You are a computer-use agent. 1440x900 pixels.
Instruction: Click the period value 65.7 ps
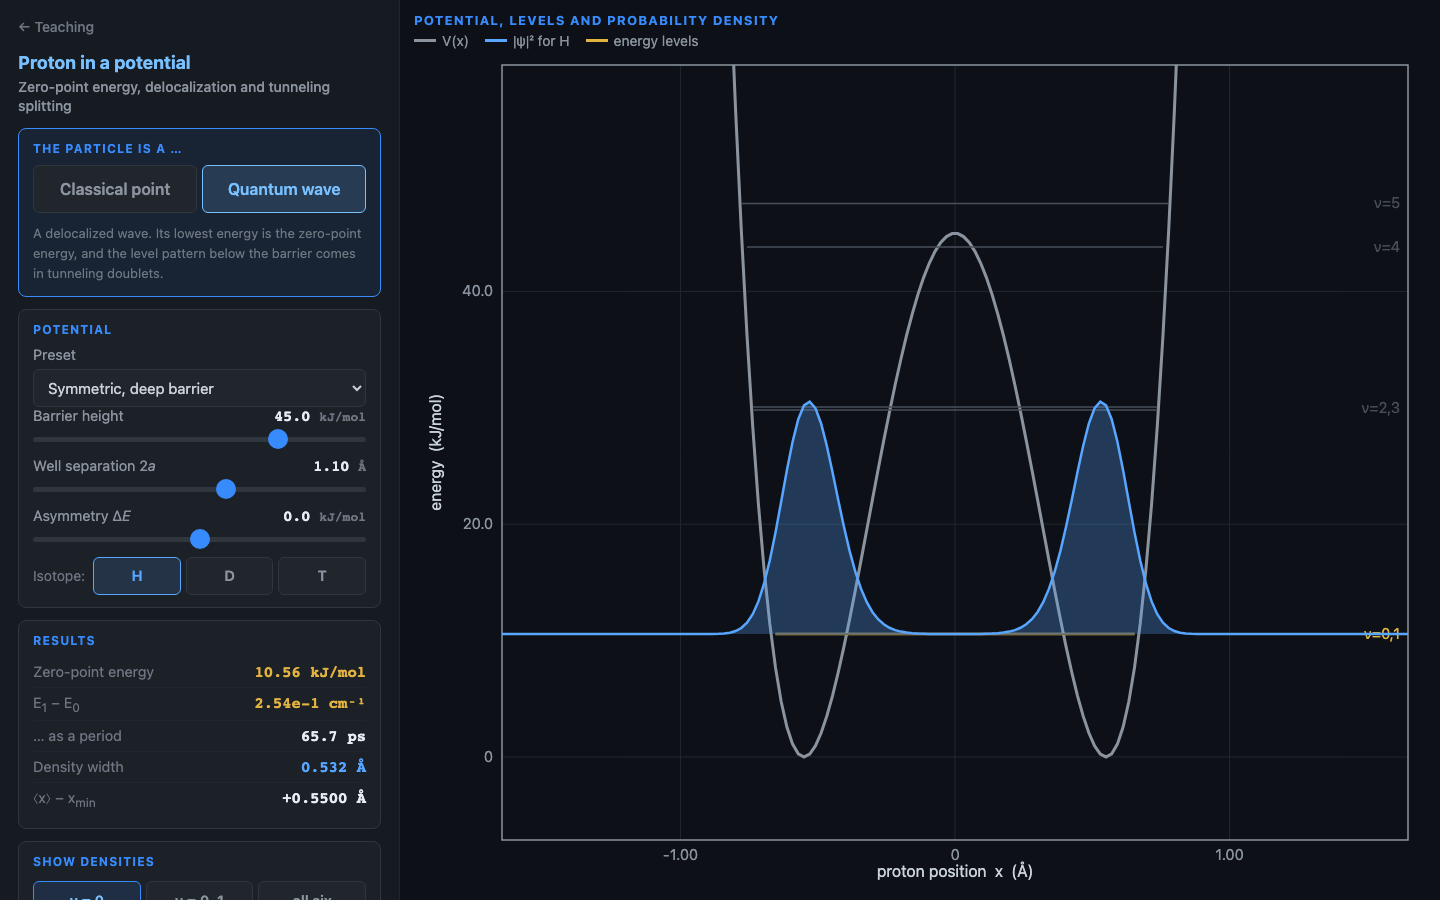click(333, 736)
